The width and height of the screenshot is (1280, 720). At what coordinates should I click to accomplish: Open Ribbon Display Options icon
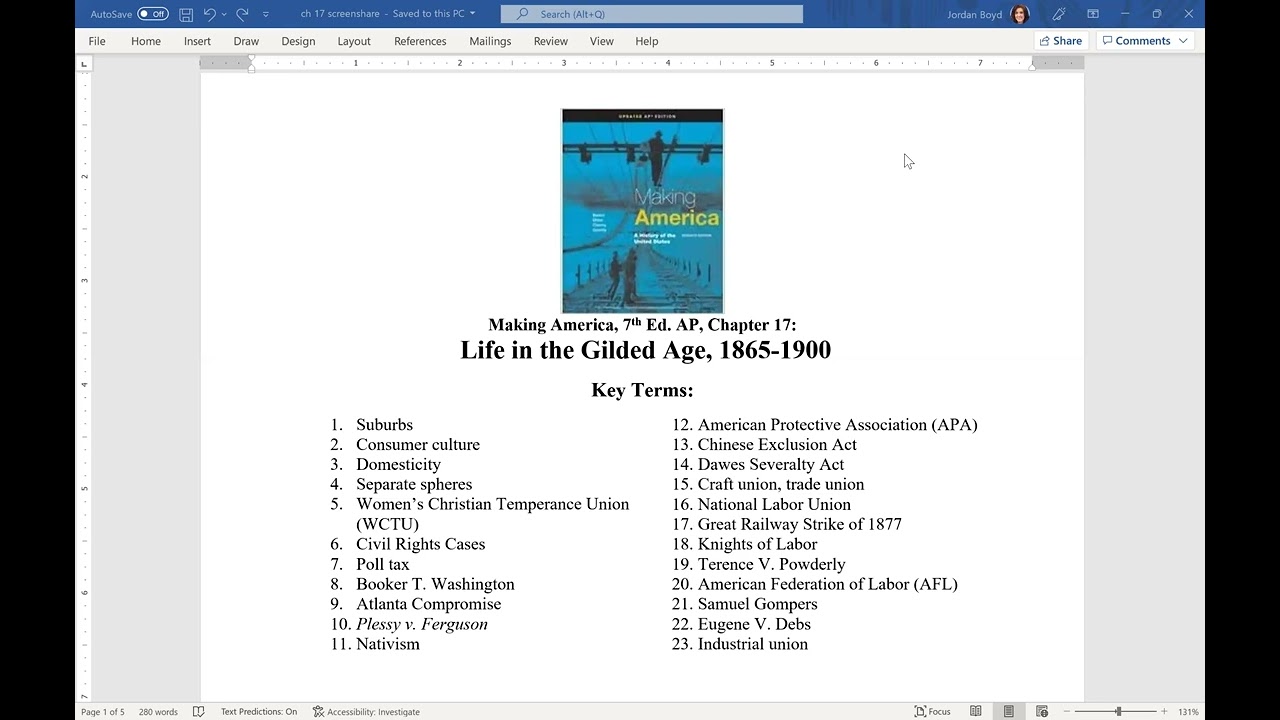tap(1093, 14)
